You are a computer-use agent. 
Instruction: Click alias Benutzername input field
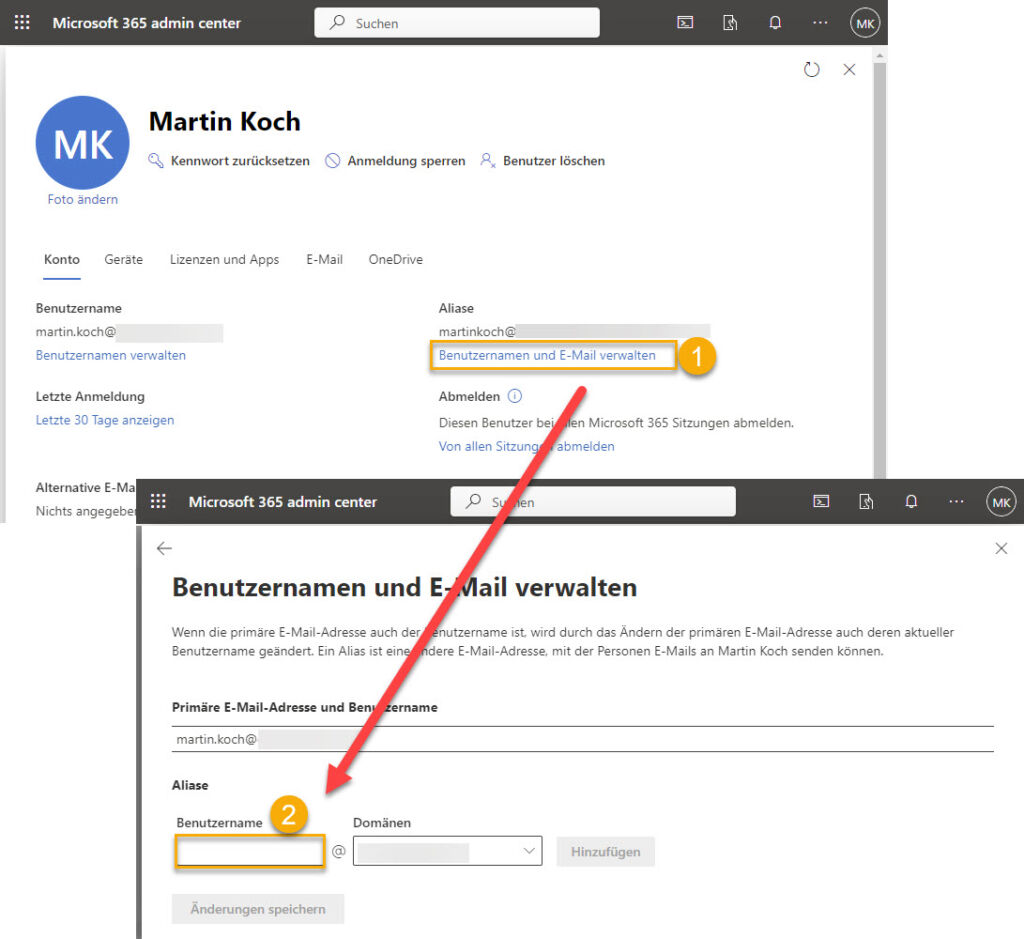(250, 851)
